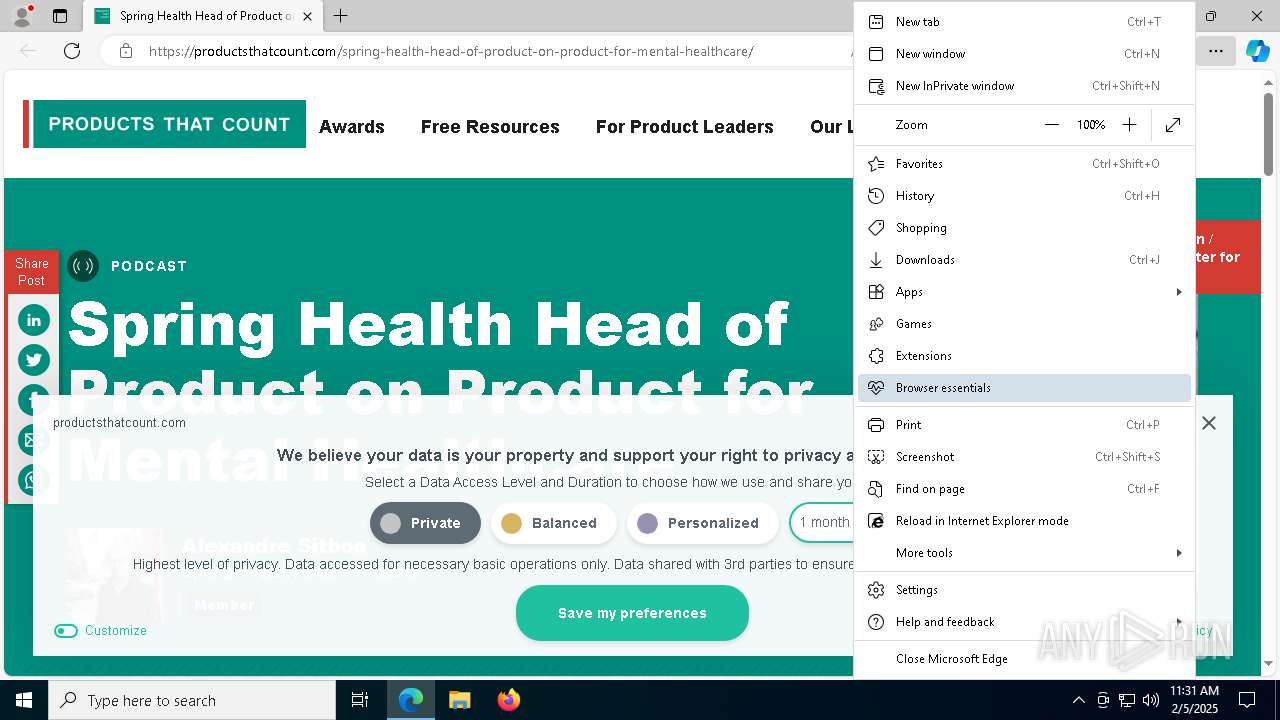The image size is (1280, 720).
Task: Close the privacy consent banner
Action: (1209, 423)
